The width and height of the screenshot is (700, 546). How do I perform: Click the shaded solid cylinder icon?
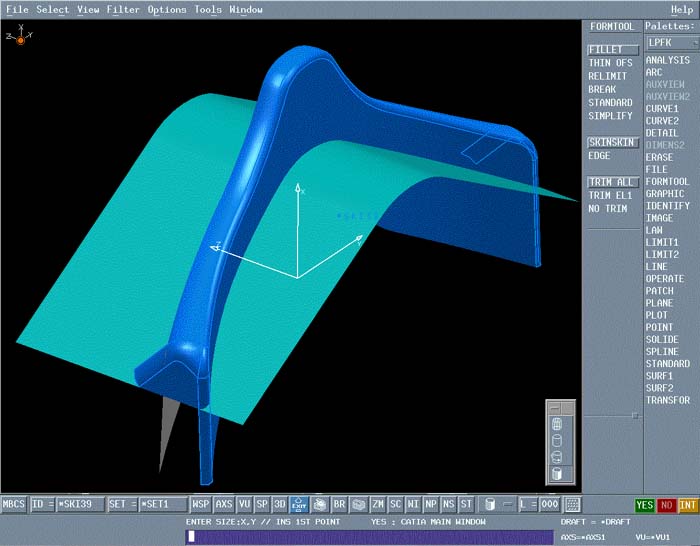coord(557,473)
